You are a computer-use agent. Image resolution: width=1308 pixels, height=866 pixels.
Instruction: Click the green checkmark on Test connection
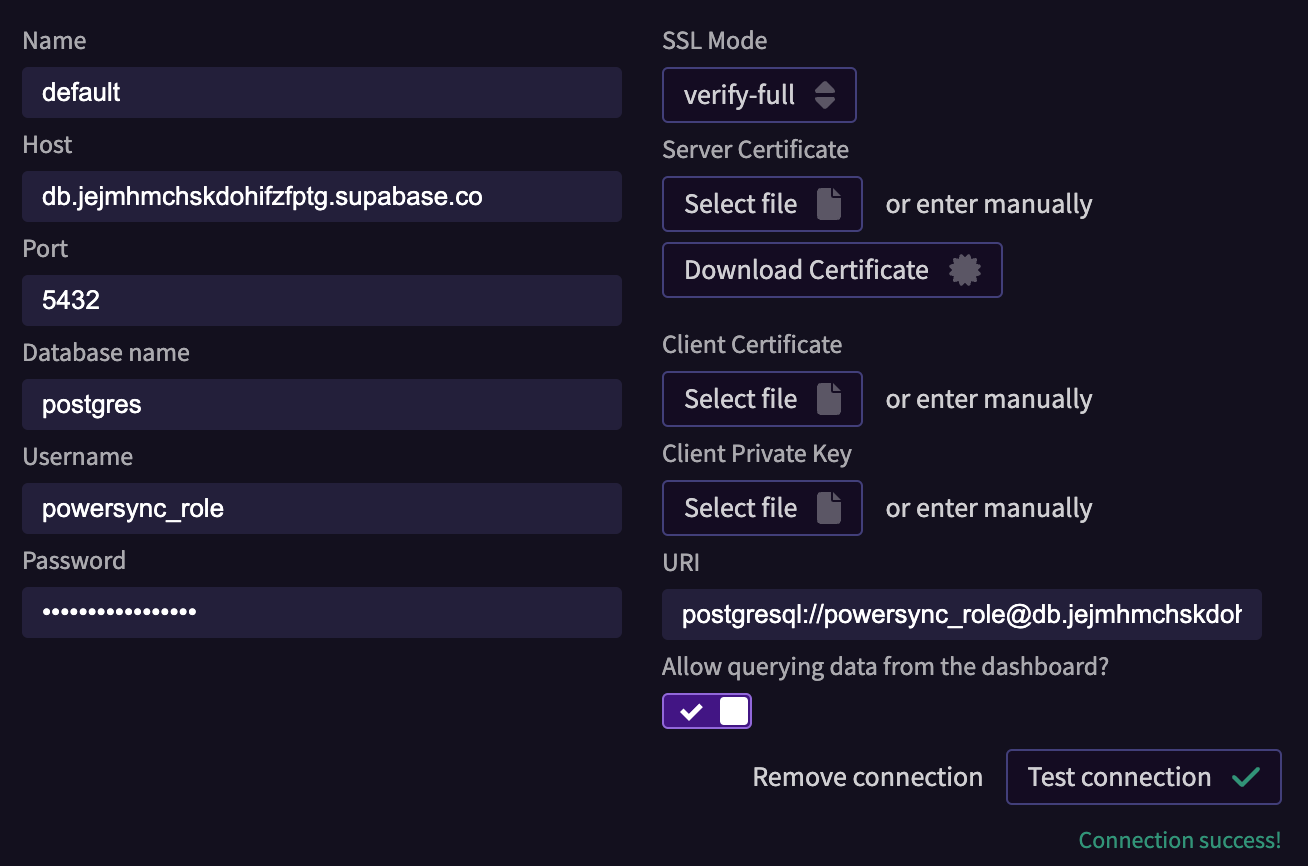(1245, 777)
